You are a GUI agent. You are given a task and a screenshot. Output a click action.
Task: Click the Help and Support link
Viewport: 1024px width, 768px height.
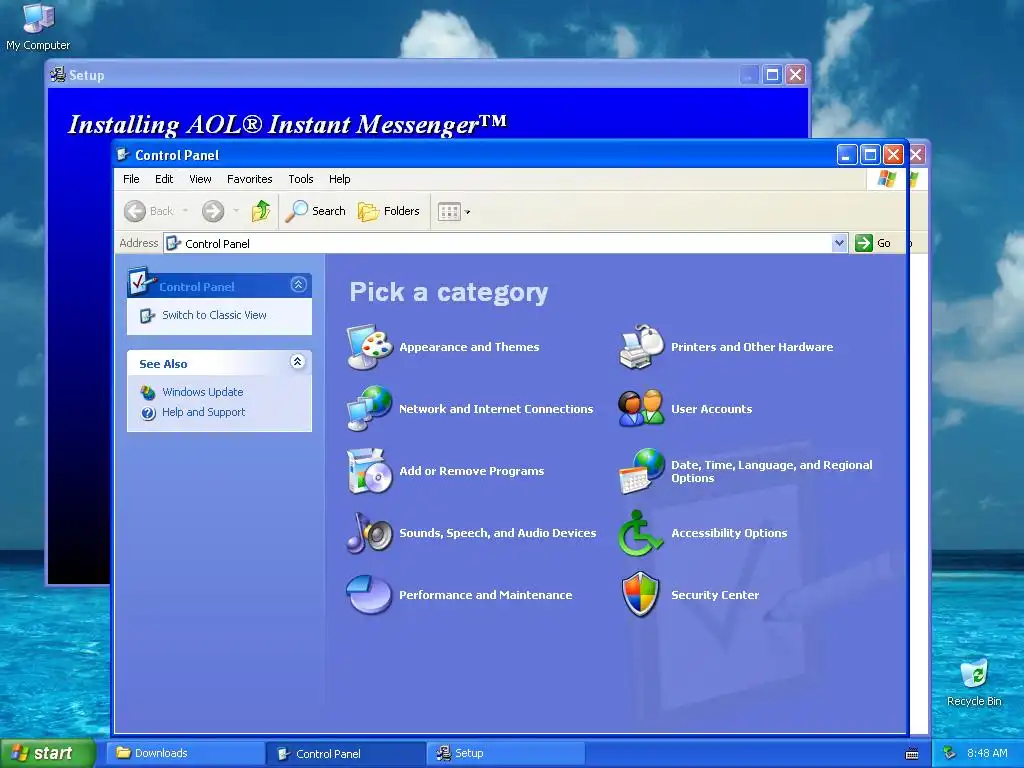click(204, 412)
